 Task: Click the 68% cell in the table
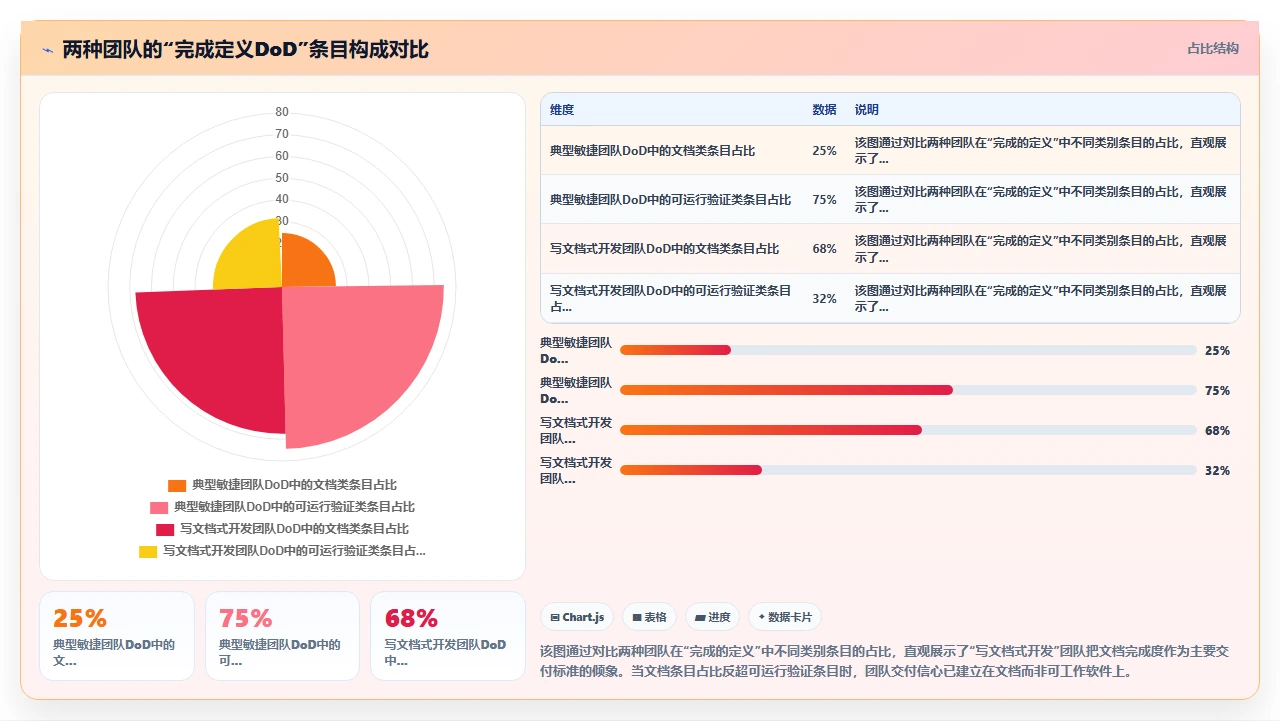(x=825, y=249)
